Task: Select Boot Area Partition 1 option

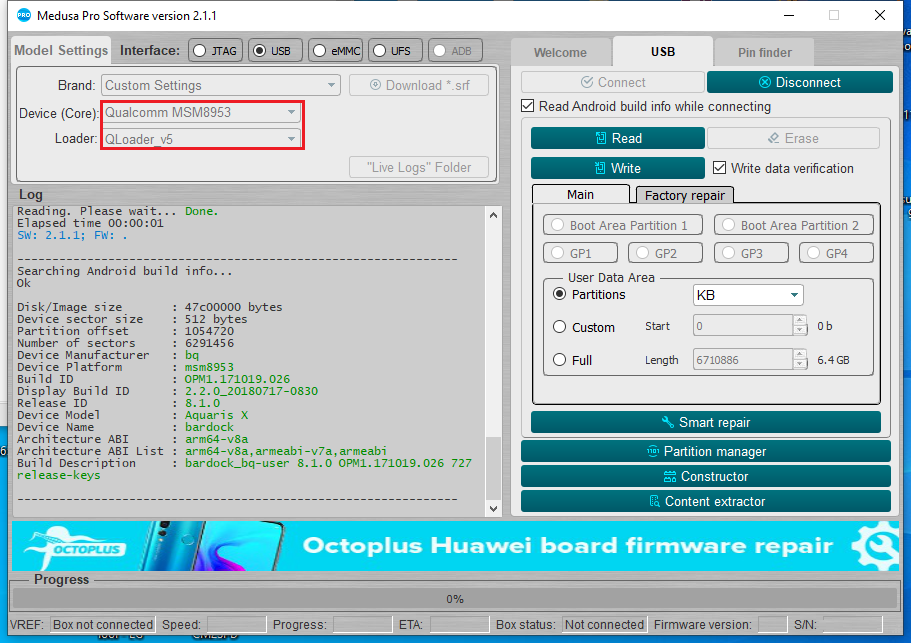Action: (623, 225)
